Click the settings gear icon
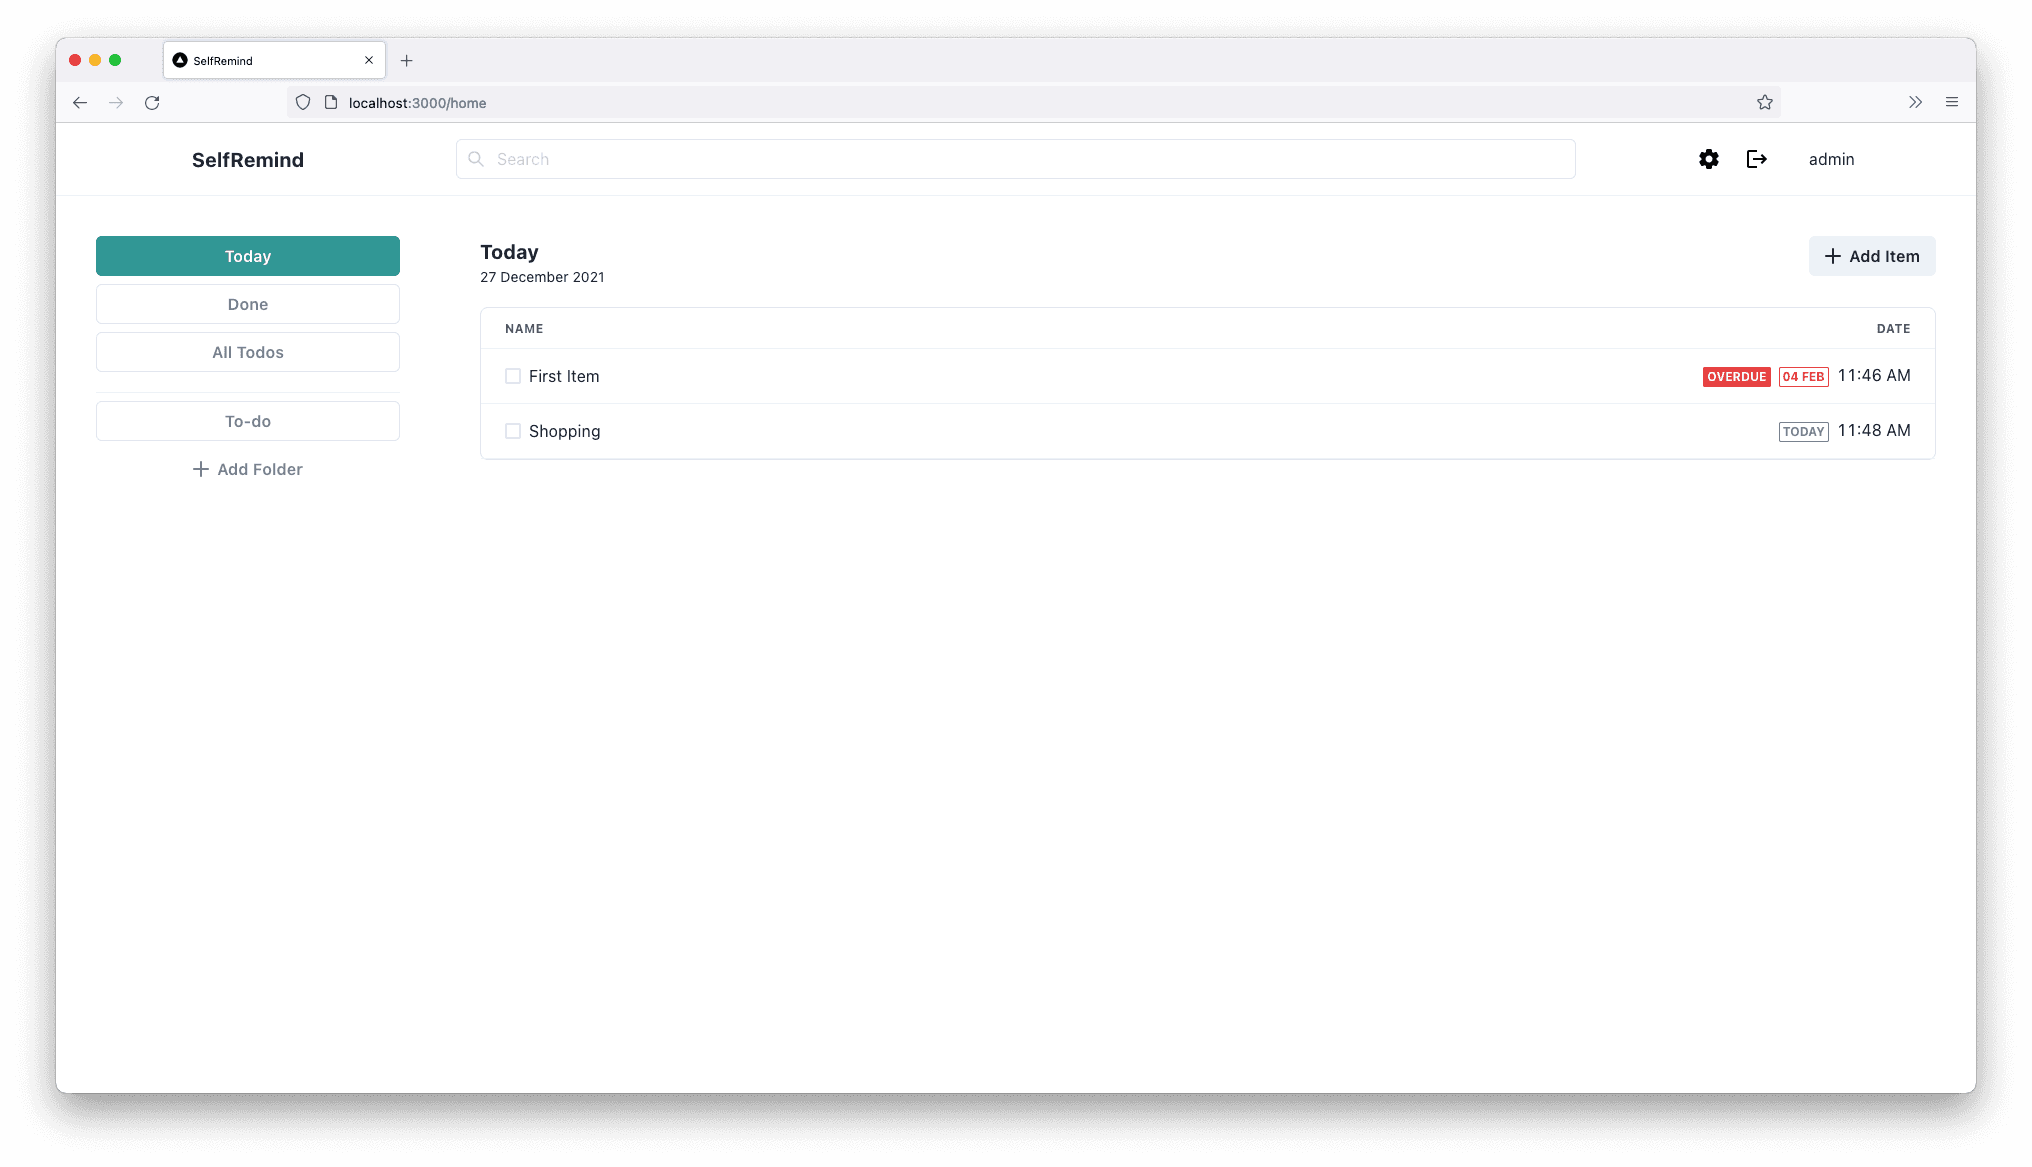Viewport: 2032px width, 1167px height. click(x=1708, y=158)
